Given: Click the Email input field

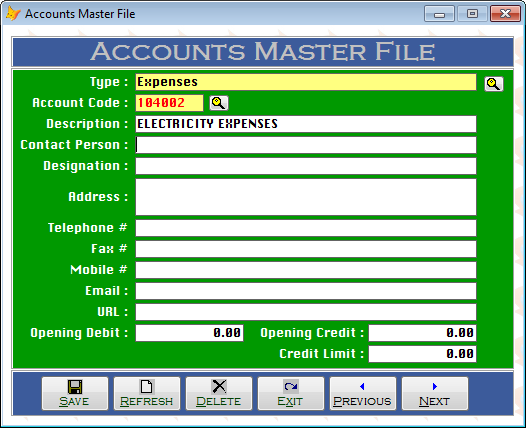Looking at the screenshot, I should pos(306,291).
